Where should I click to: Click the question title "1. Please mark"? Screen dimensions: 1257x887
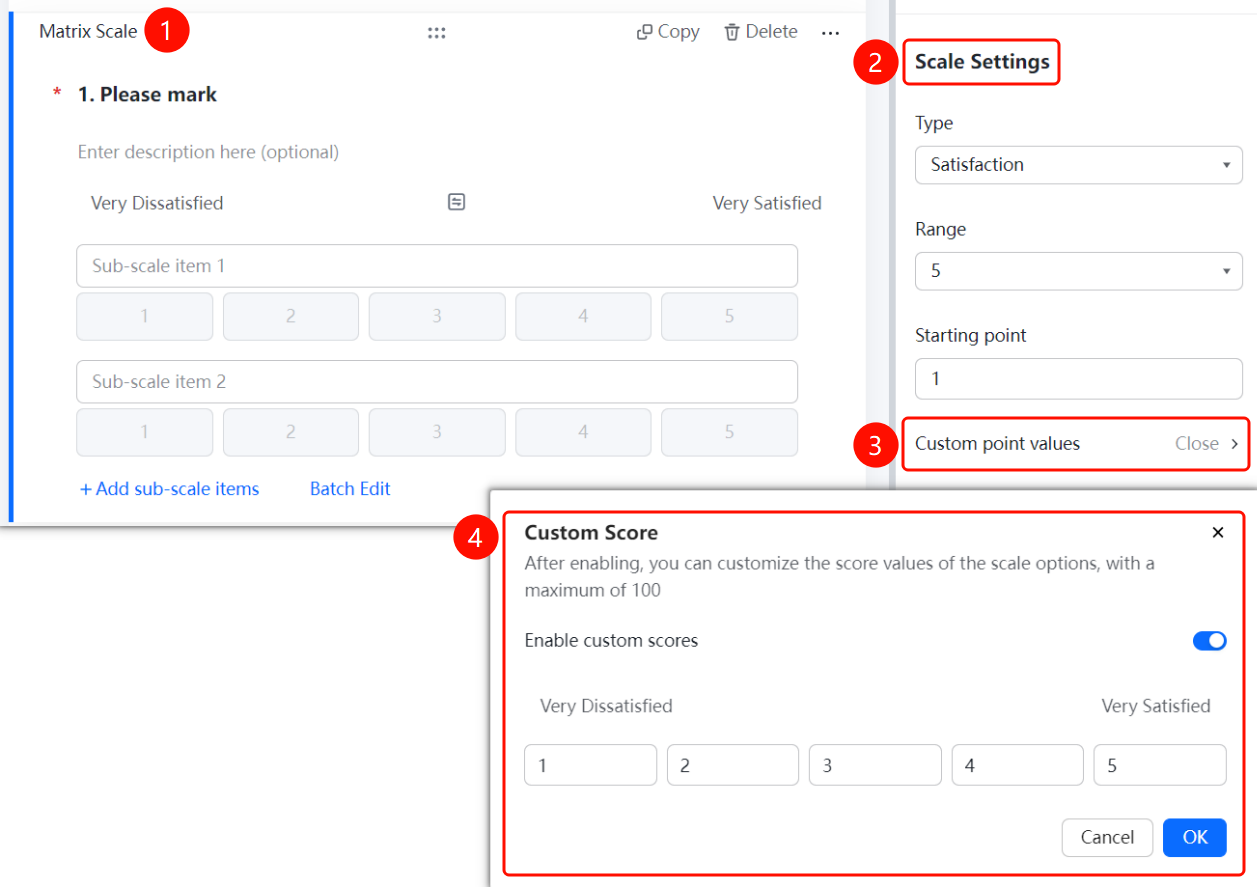pyautogui.click(x=147, y=95)
